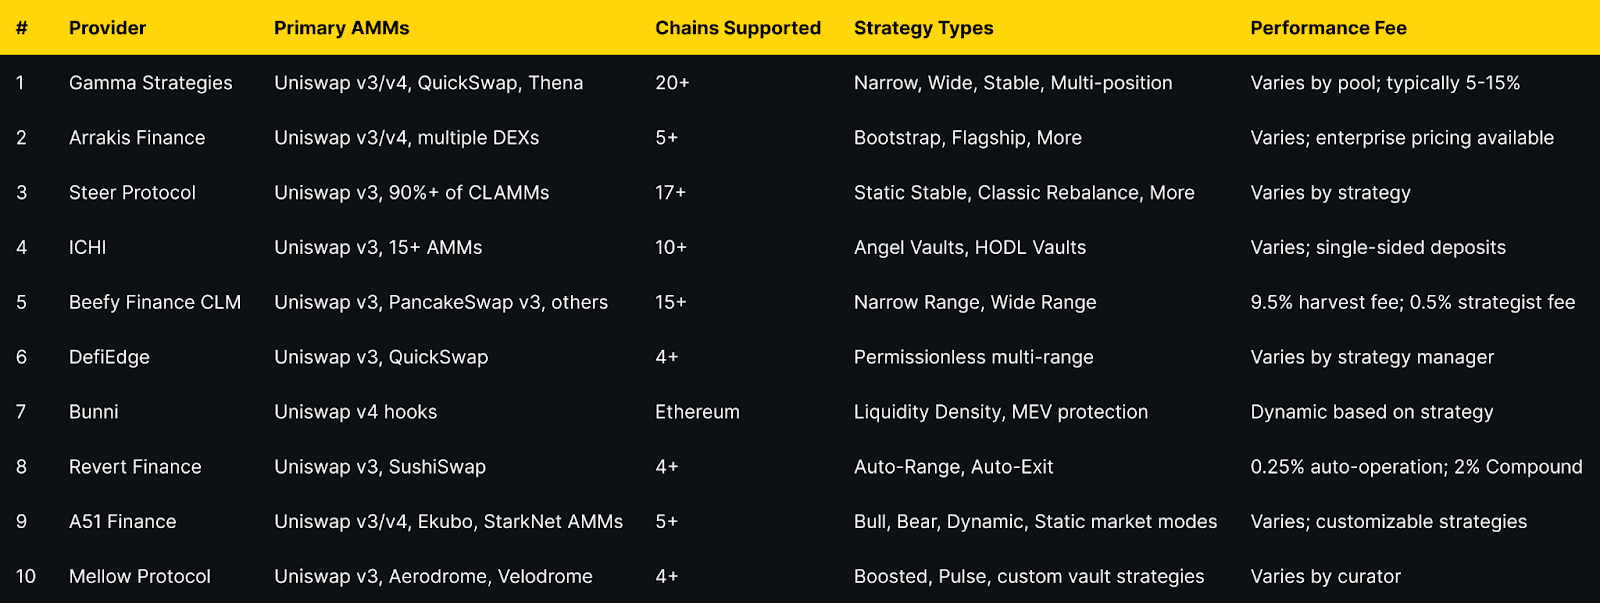Open Mellow Protocol provider entry
Viewport: 1600px width, 603px height.
pyautogui.click(x=140, y=577)
